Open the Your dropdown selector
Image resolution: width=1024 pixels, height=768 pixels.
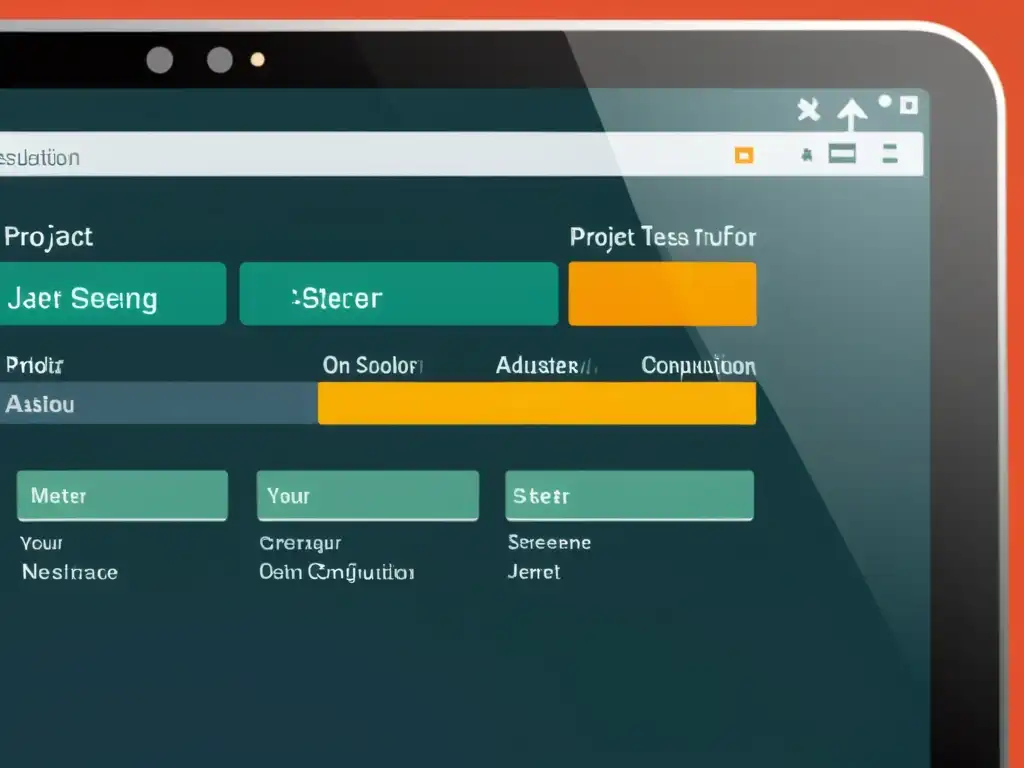point(367,494)
